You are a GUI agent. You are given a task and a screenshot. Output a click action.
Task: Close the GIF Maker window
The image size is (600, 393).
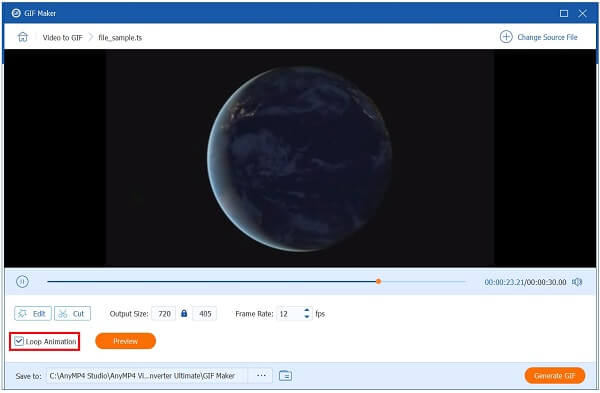click(582, 13)
